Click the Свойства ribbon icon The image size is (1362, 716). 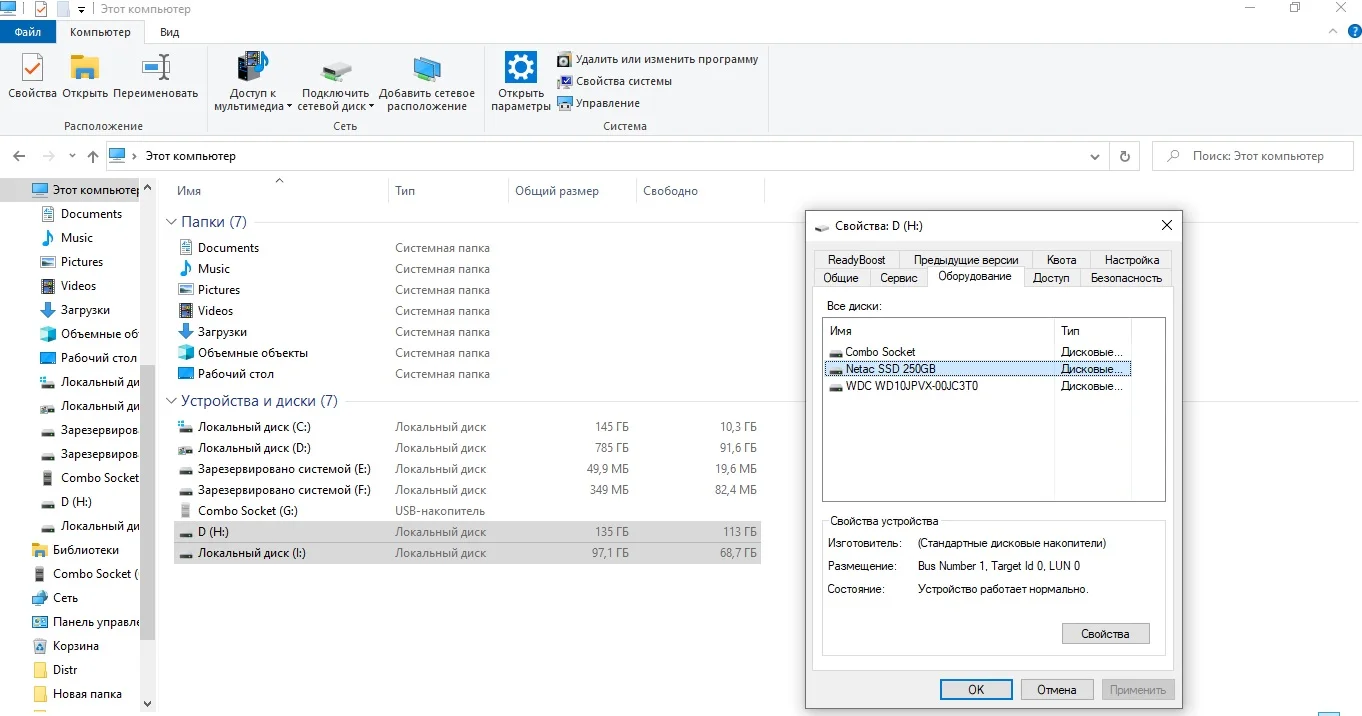click(32, 78)
